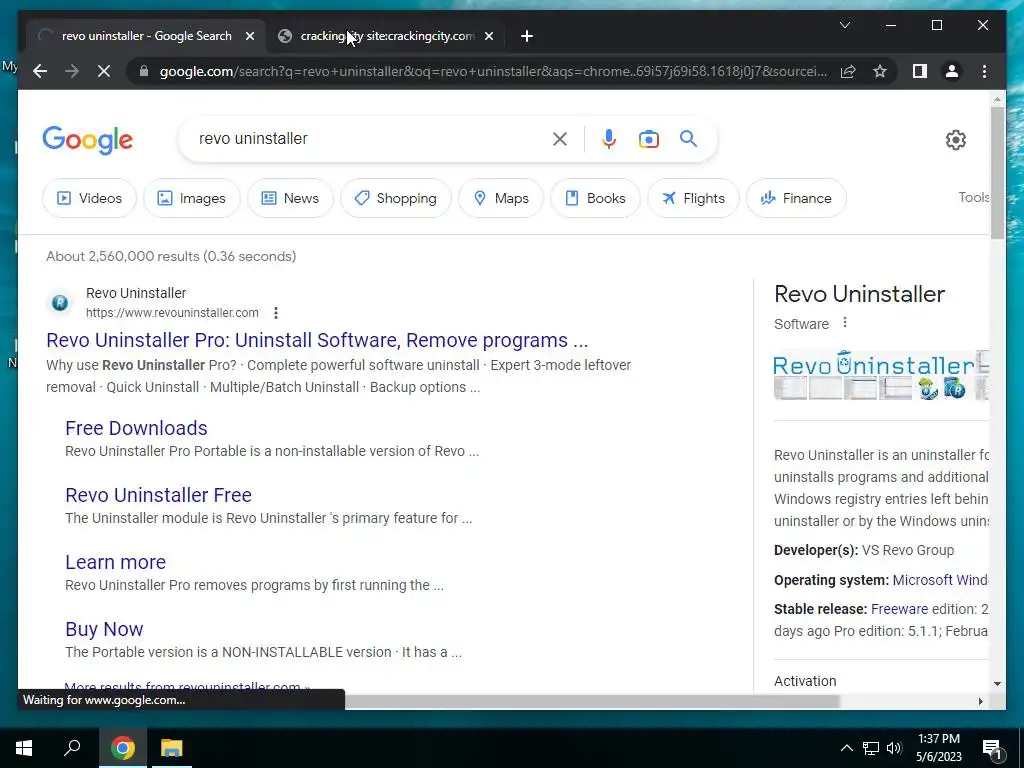Click the Chrome taskbar icon
Image resolution: width=1024 pixels, height=768 pixels.
coord(122,748)
